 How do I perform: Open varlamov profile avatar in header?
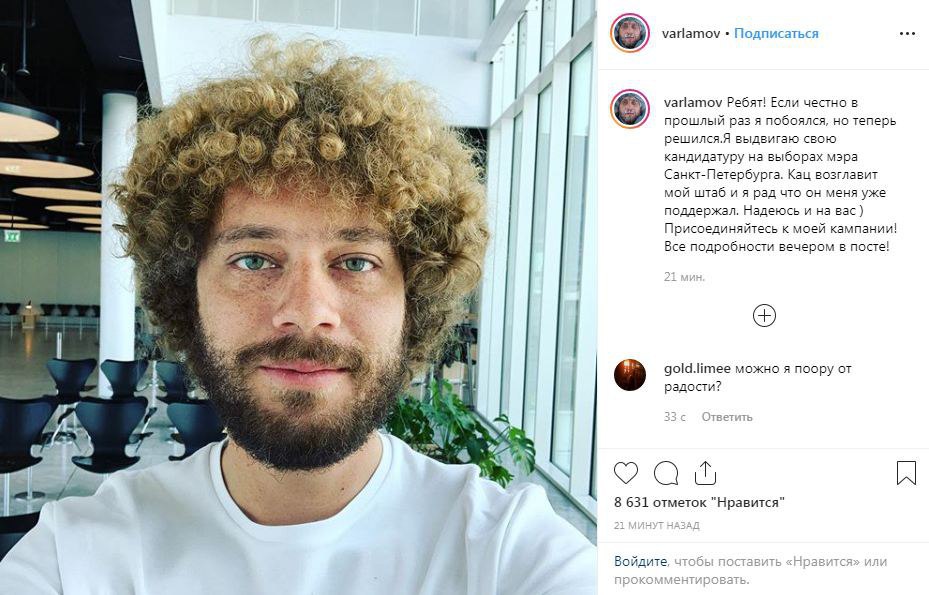coord(630,33)
